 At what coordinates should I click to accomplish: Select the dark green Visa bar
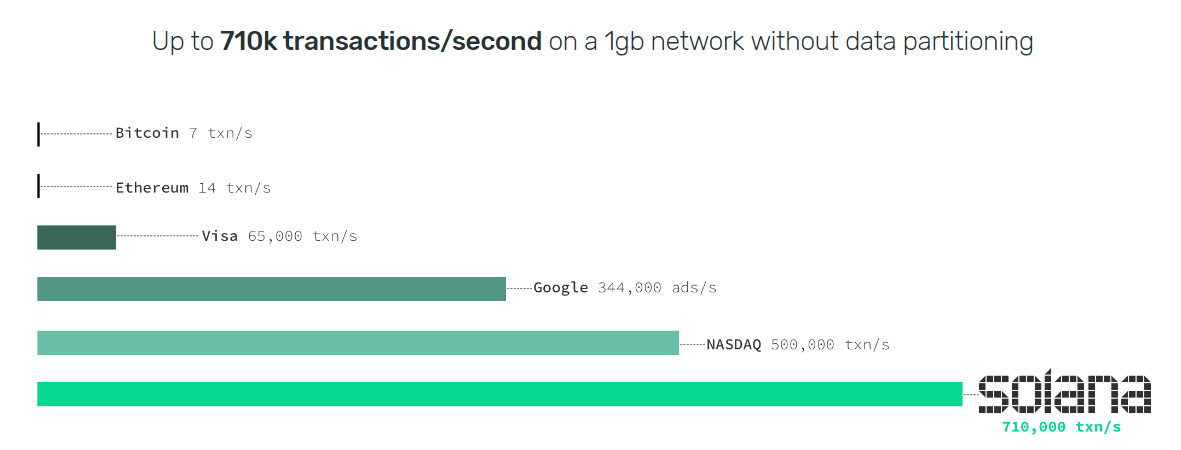76,237
